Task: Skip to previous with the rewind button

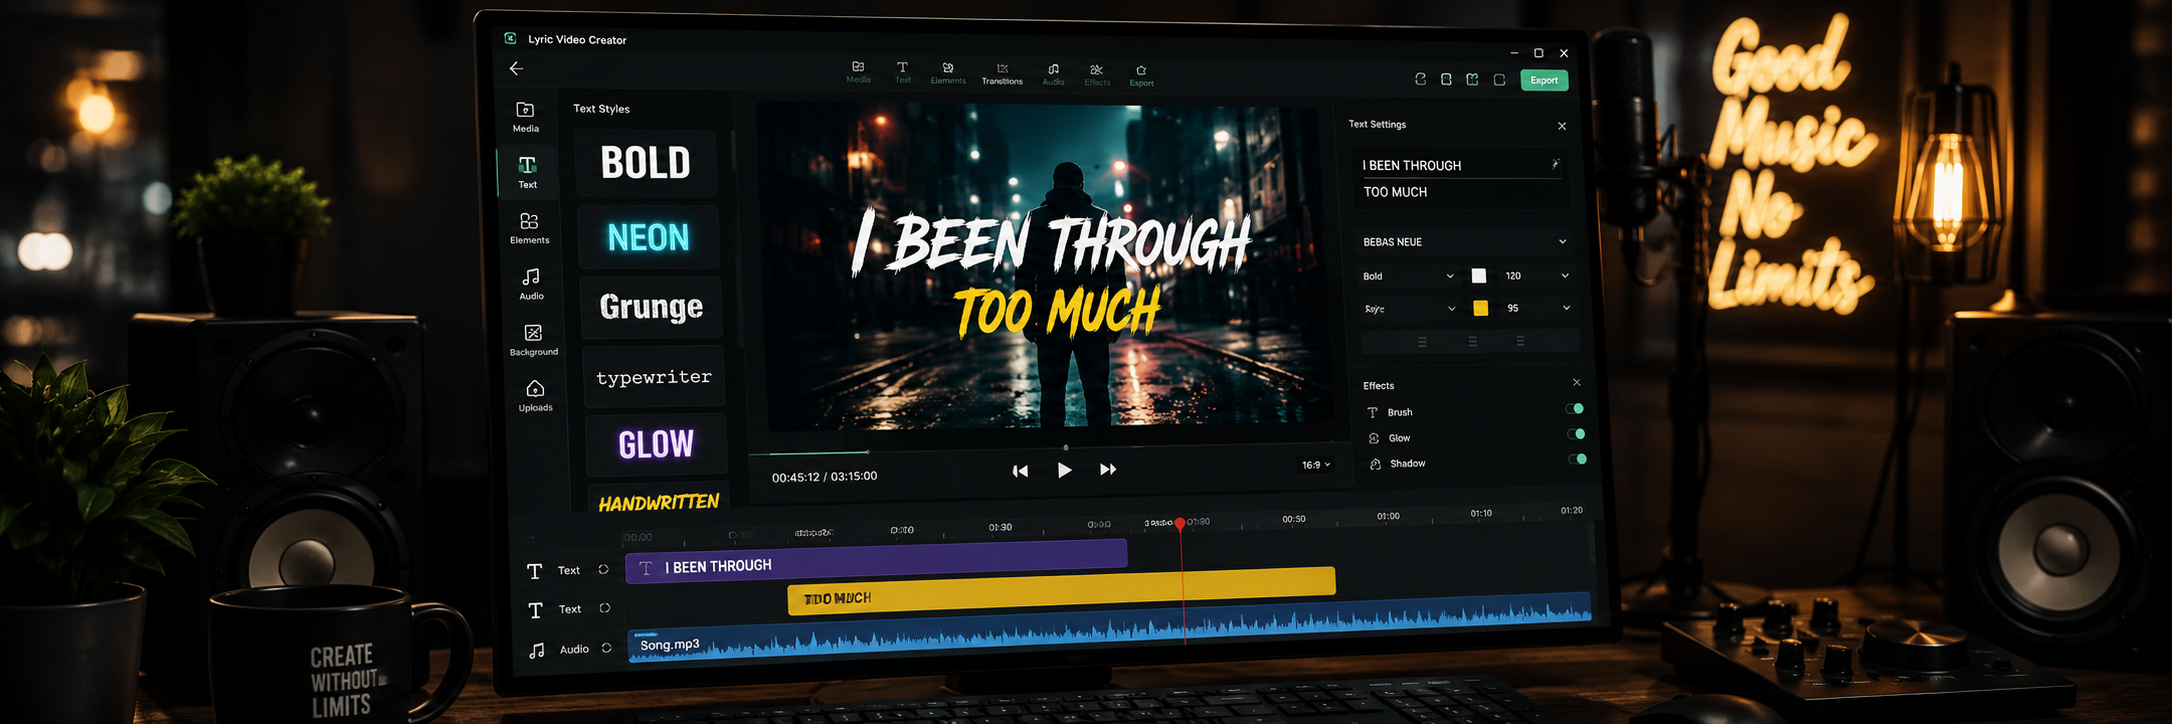Action: click(x=1020, y=471)
